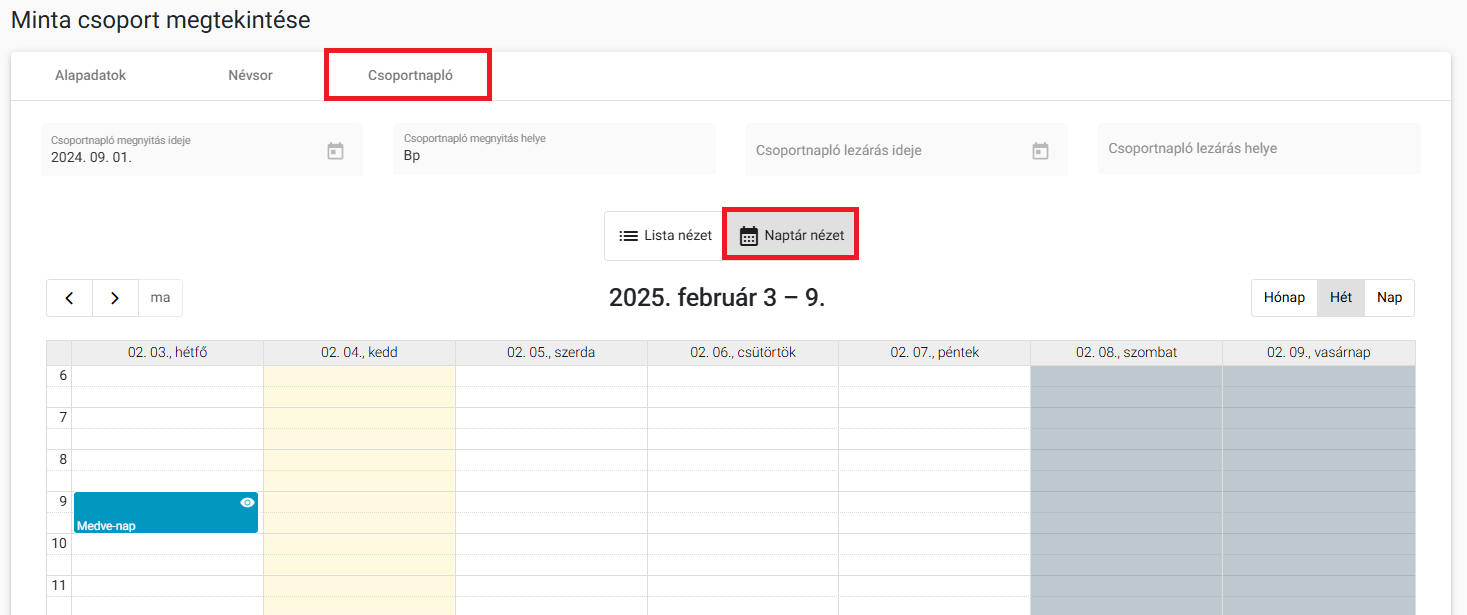Switch to Nap calendar view
The height and width of the screenshot is (615, 1467).
click(1389, 298)
